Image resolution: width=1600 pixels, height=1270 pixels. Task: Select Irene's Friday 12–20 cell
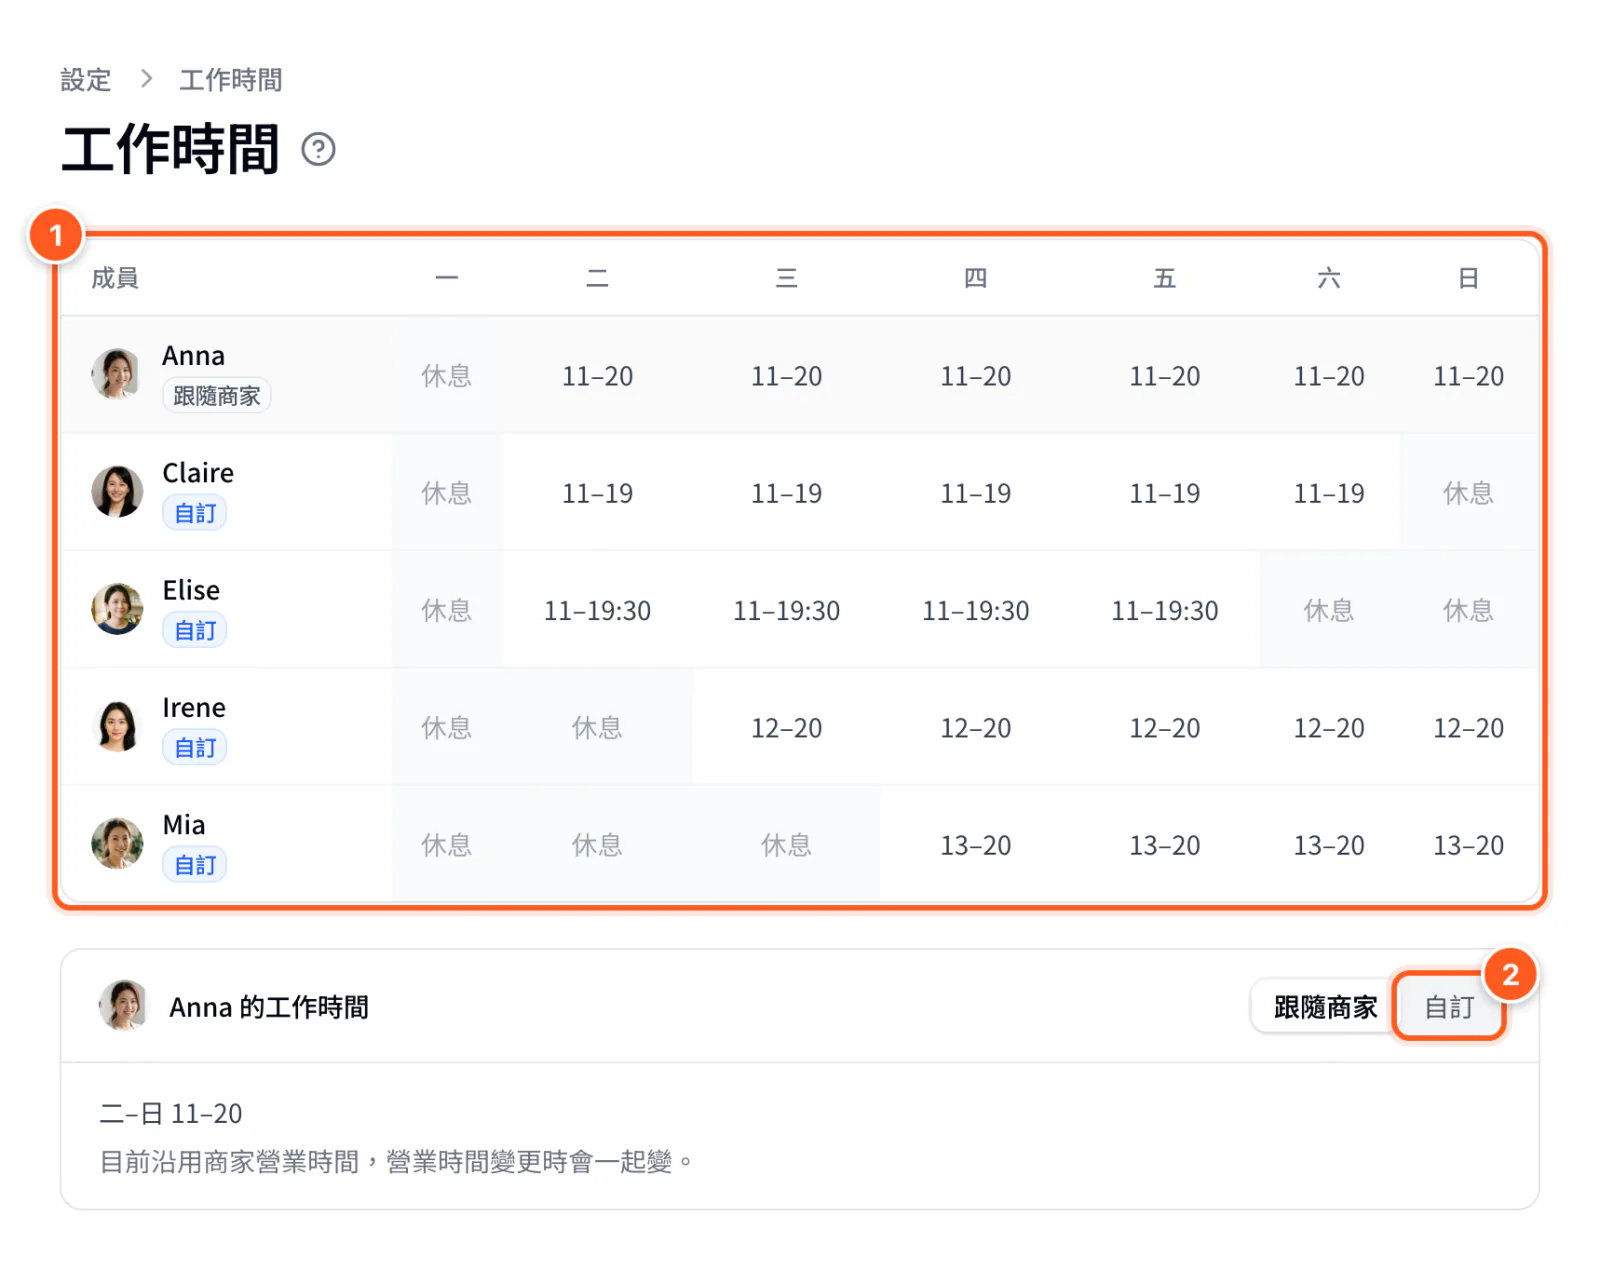pos(1164,728)
